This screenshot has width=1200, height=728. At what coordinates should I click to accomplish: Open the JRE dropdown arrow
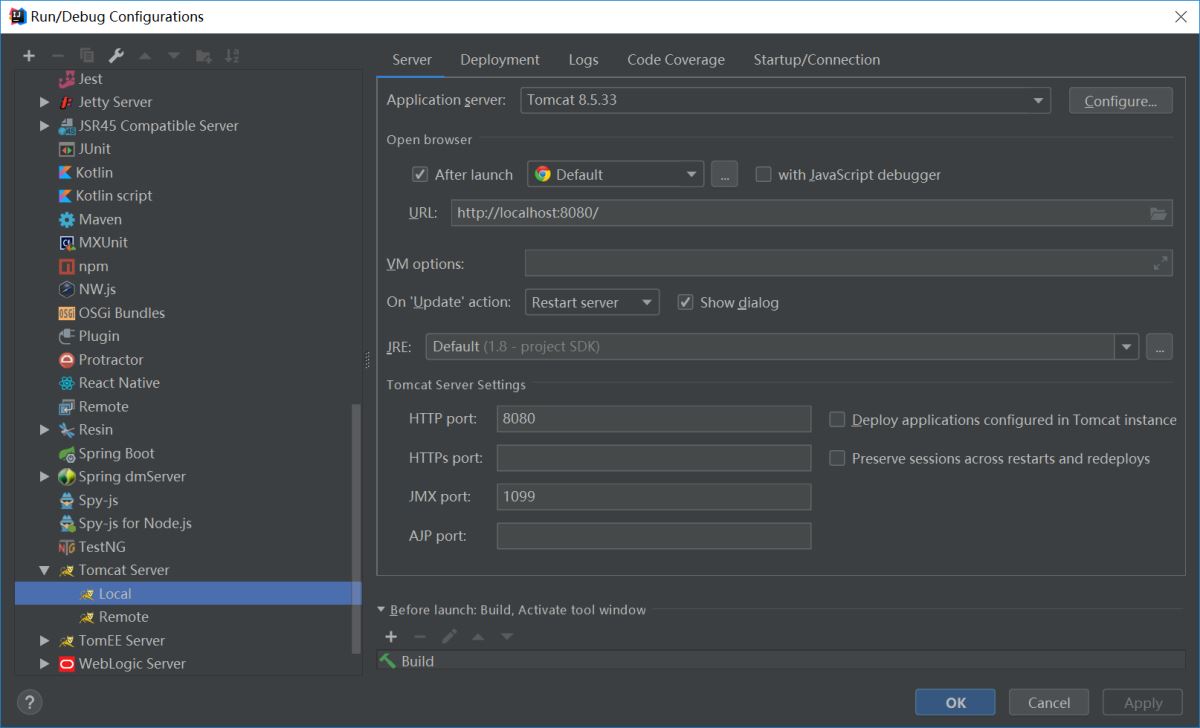coord(1127,346)
